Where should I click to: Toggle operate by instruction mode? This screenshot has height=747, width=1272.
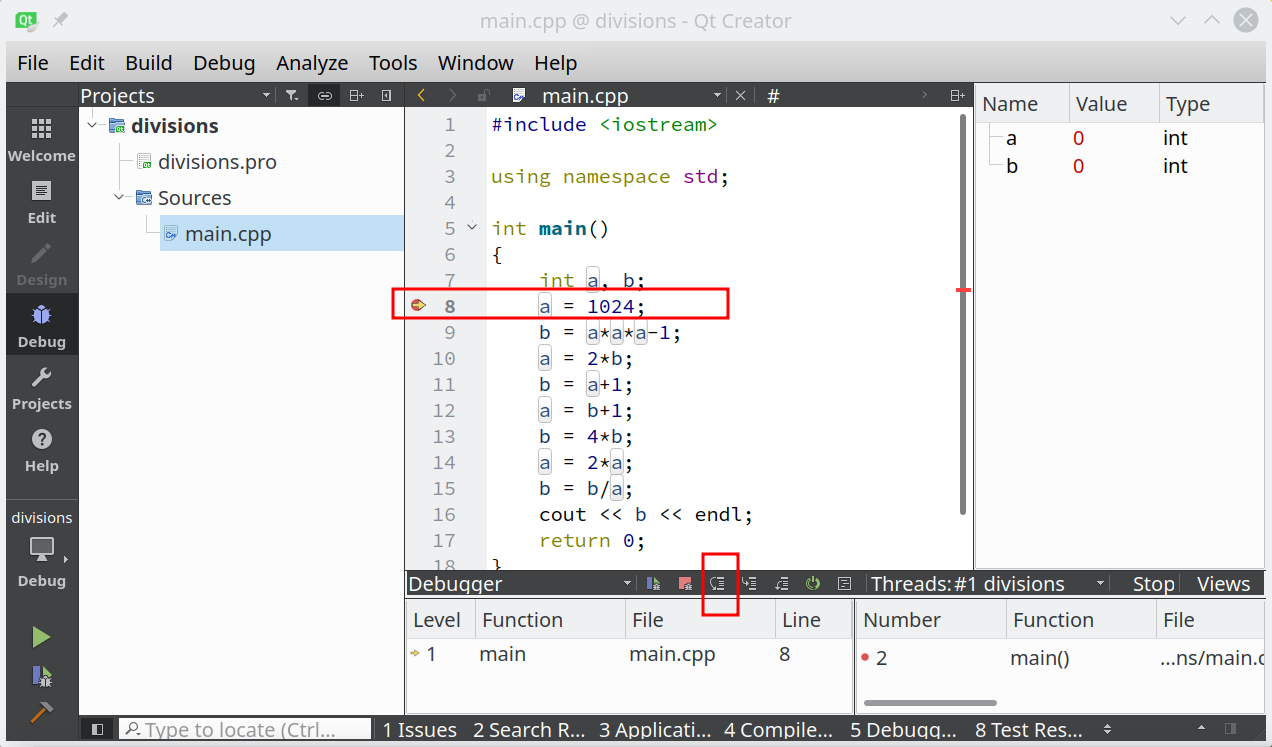point(845,583)
